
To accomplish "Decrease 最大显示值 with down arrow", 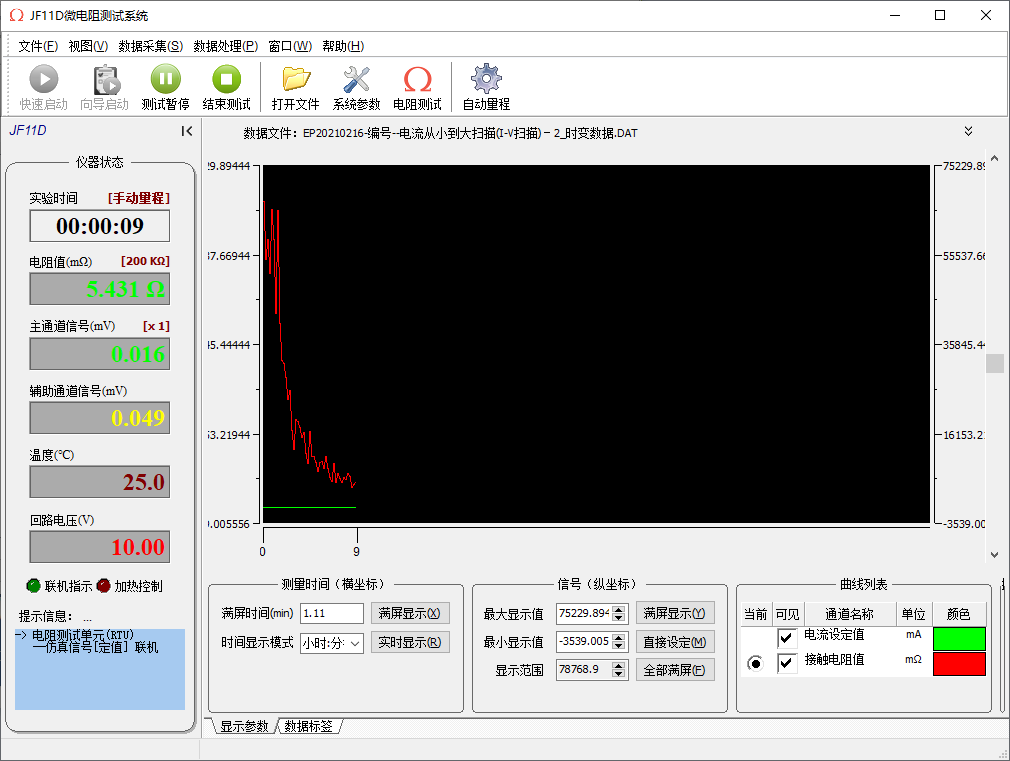I will [619, 617].
